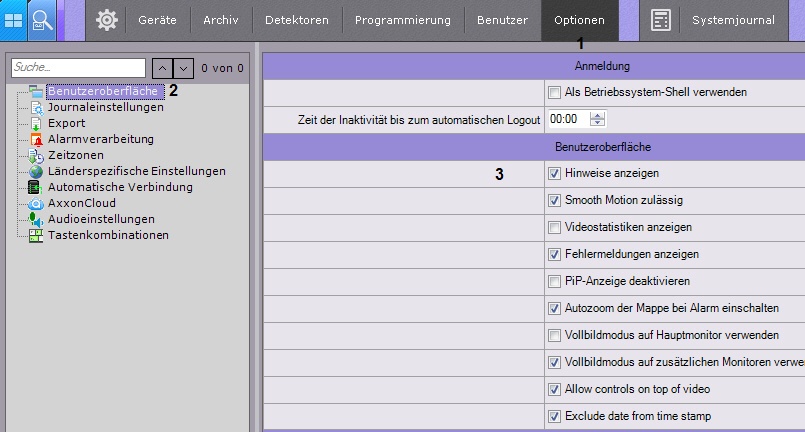The image size is (805, 432).
Task: Enable Als Betriebssystem-Shell verwenden checkbox
Action: [555, 93]
